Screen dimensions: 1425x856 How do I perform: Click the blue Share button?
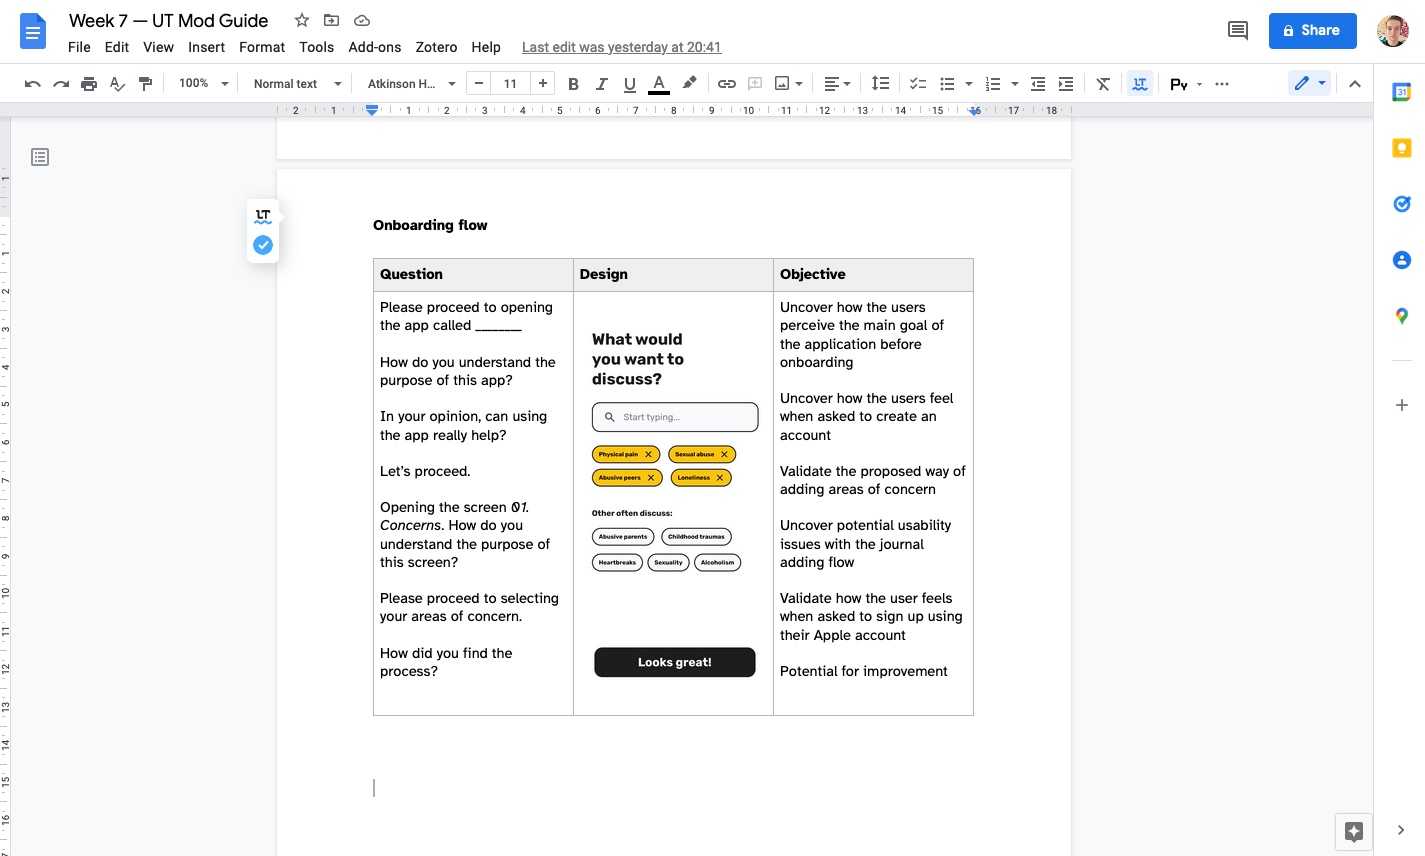pyautogui.click(x=1312, y=31)
